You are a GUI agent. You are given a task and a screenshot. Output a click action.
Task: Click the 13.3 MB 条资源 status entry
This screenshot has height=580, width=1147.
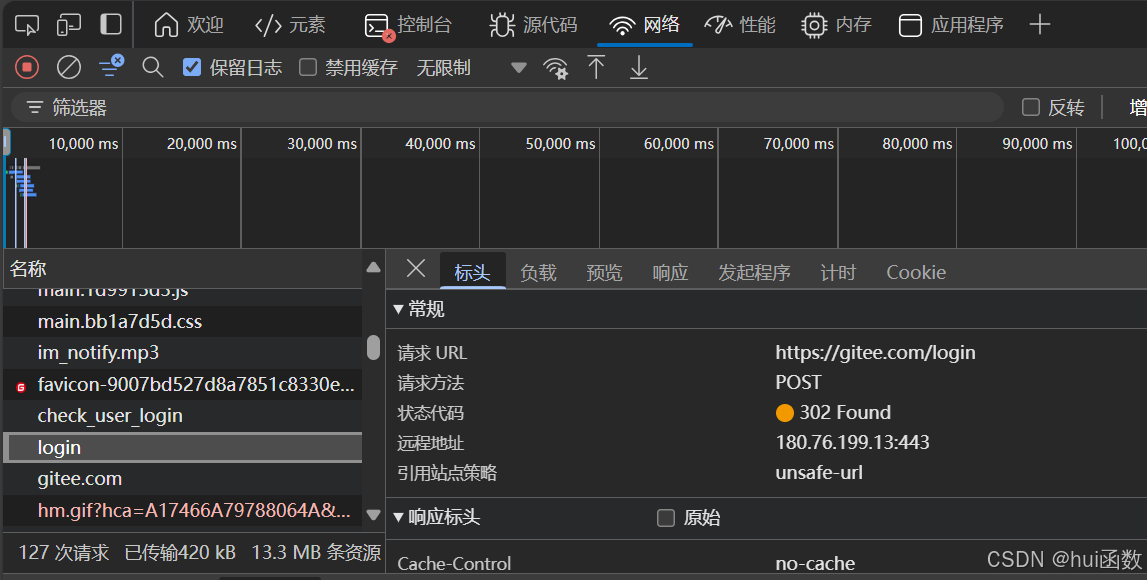click(x=316, y=552)
